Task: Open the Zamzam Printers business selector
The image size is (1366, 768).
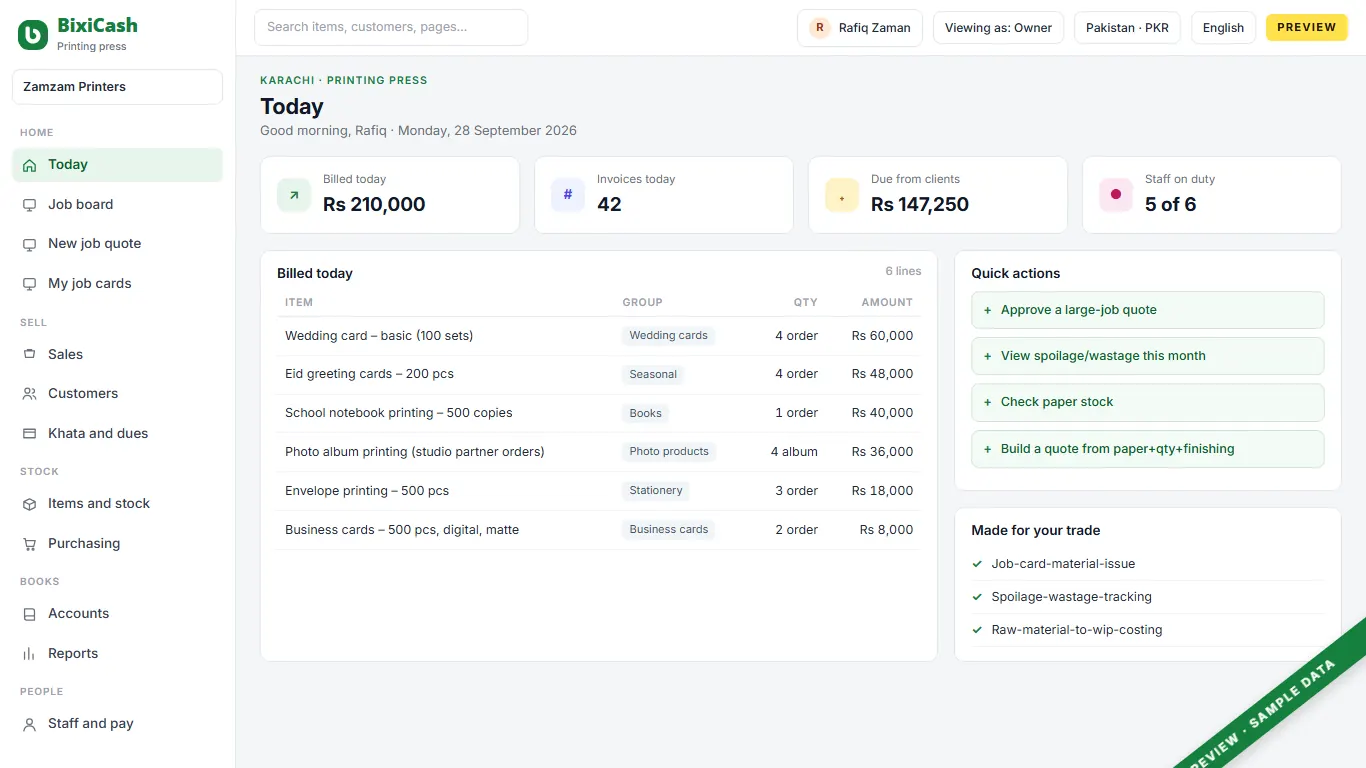Action: point(117,87)
